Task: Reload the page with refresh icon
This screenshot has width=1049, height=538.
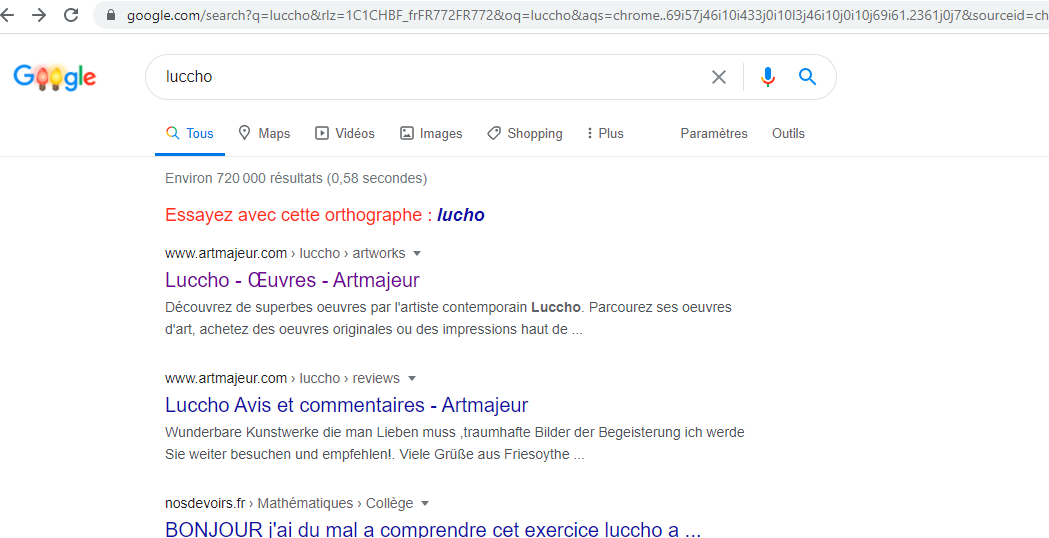Action: click(71, 15)
